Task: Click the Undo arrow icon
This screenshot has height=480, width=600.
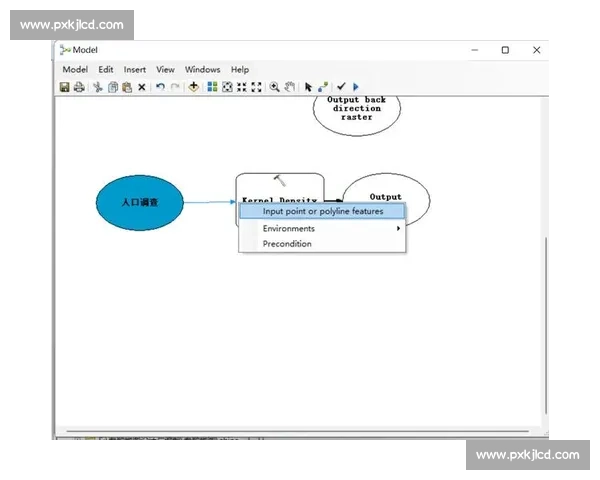Action: tap(160, 87)
